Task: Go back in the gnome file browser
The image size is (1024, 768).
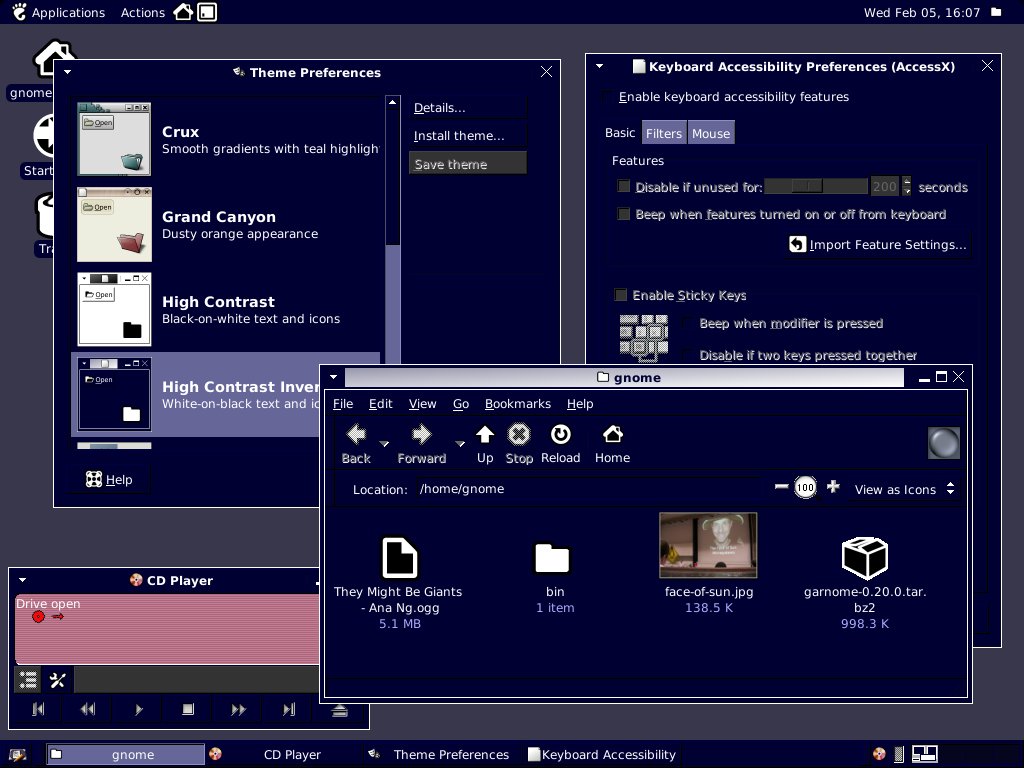Action: [356, 444]
